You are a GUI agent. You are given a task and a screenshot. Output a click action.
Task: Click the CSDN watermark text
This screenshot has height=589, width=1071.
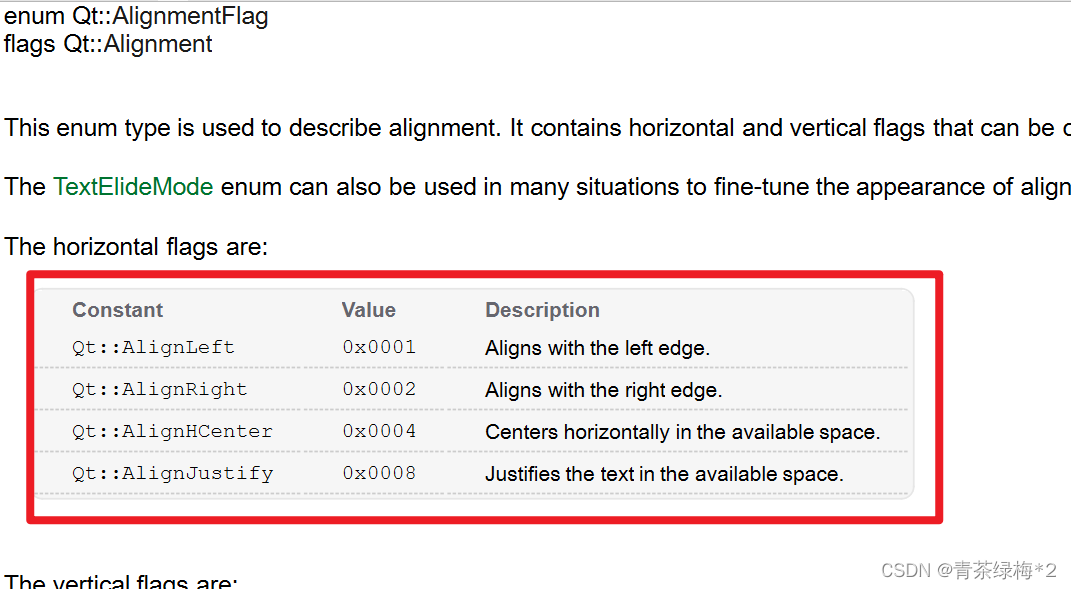coord(968,570)
